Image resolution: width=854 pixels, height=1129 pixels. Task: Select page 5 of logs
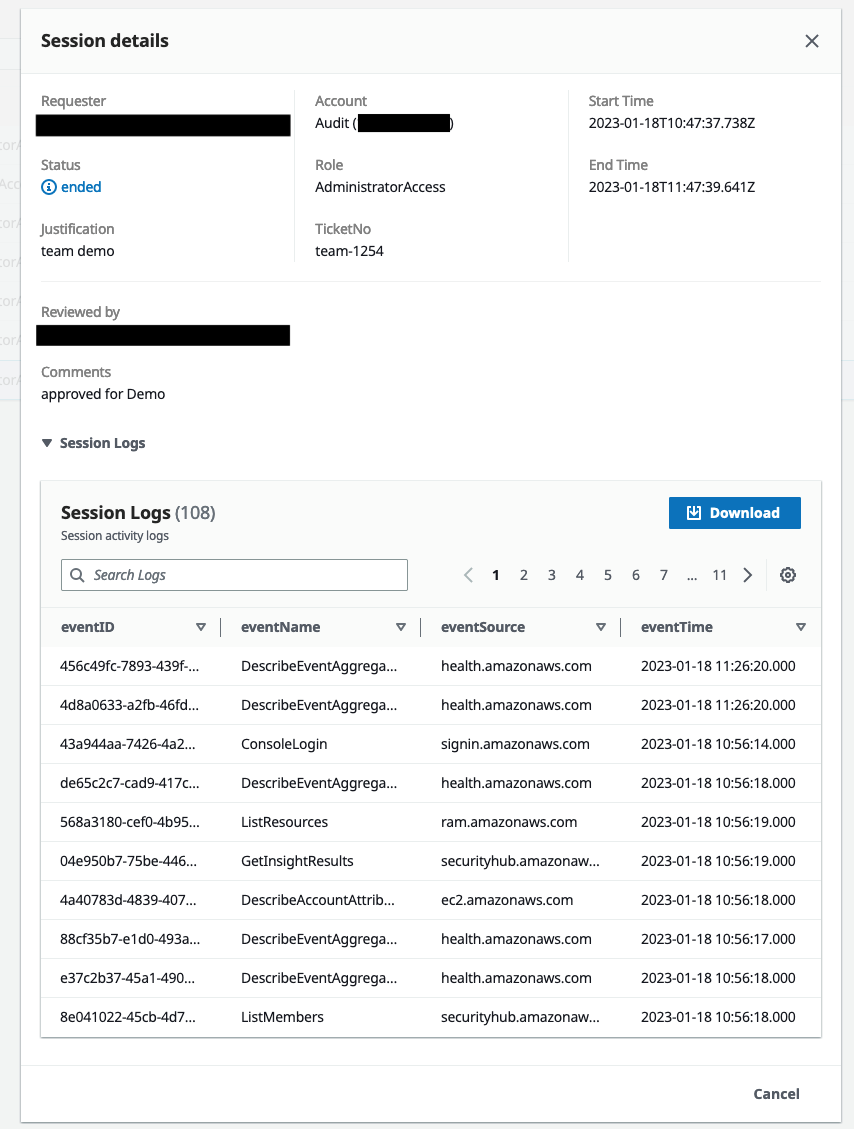[x=608, y=575]
